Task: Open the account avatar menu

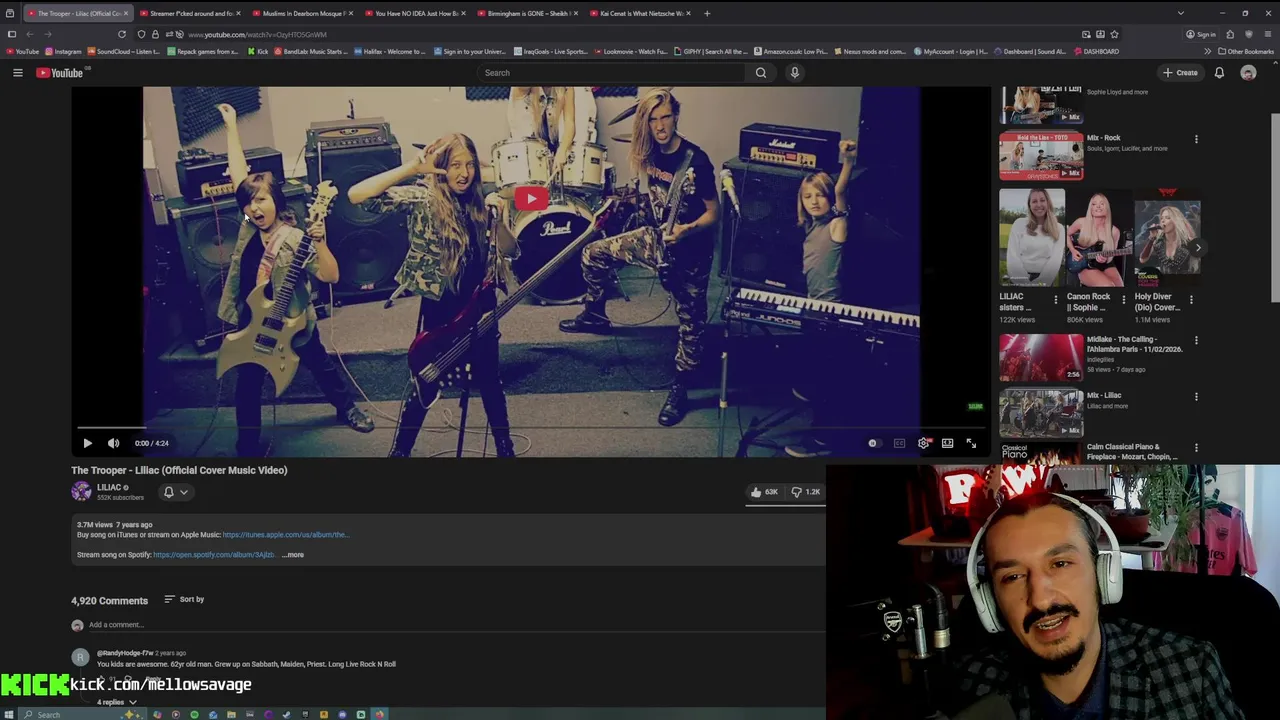Action: [x=1248, y=72]
